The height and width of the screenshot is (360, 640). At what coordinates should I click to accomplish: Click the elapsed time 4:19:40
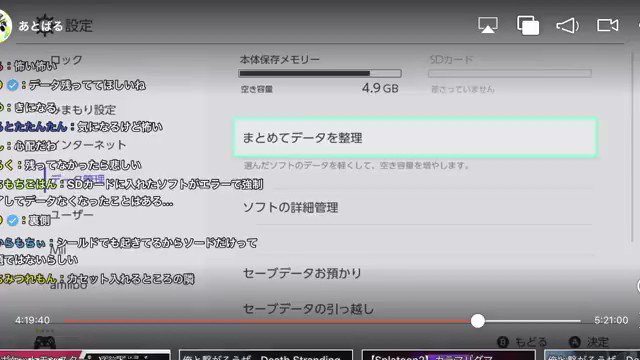(33, 320)
